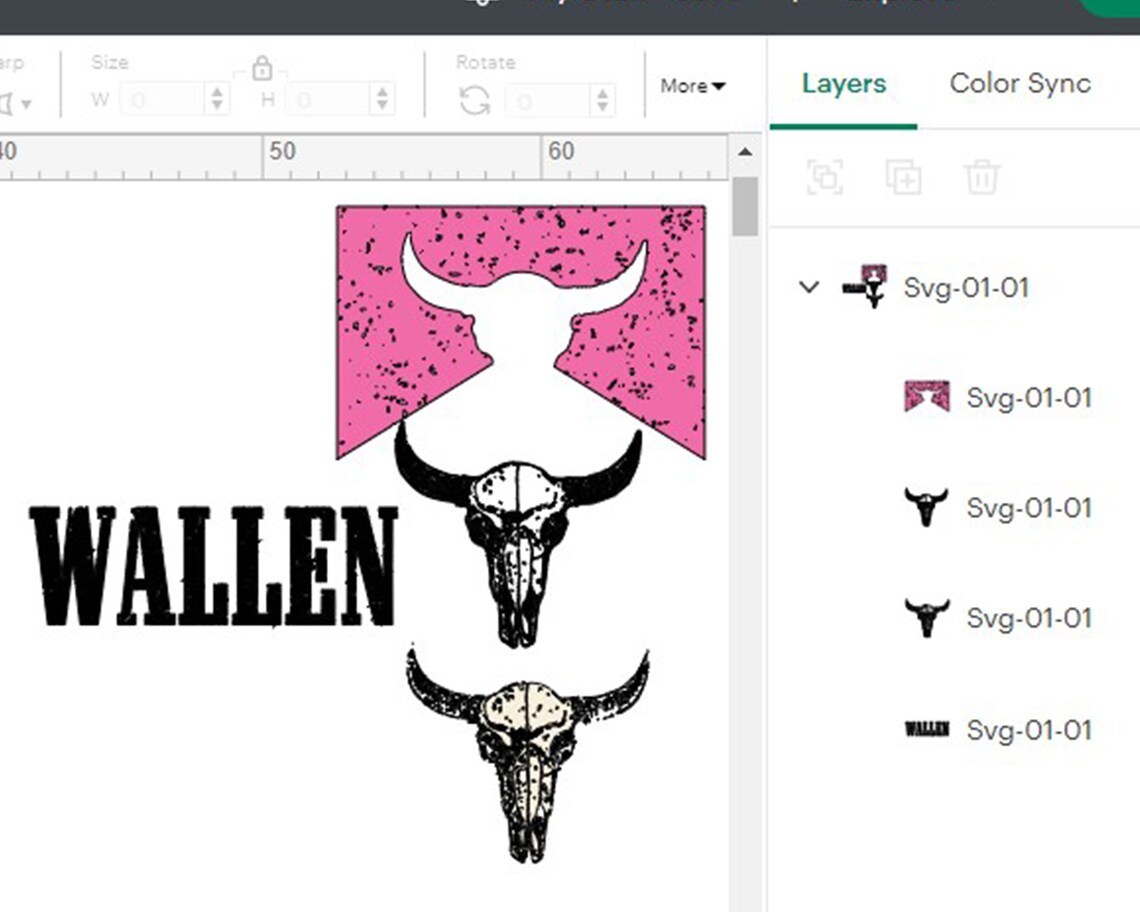1140x912 pixels.
Task: Click the pink skull banner layer thumbnail
Action: (x=925, y=397)
